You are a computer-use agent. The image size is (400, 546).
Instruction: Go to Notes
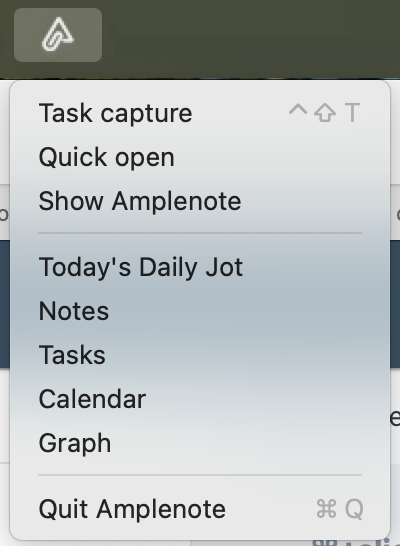coord(200,311)
